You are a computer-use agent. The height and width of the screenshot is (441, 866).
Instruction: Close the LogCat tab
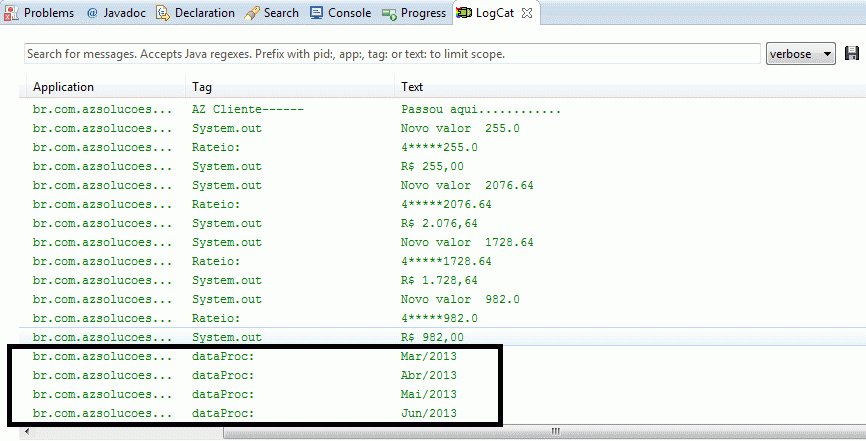[527, 13]
